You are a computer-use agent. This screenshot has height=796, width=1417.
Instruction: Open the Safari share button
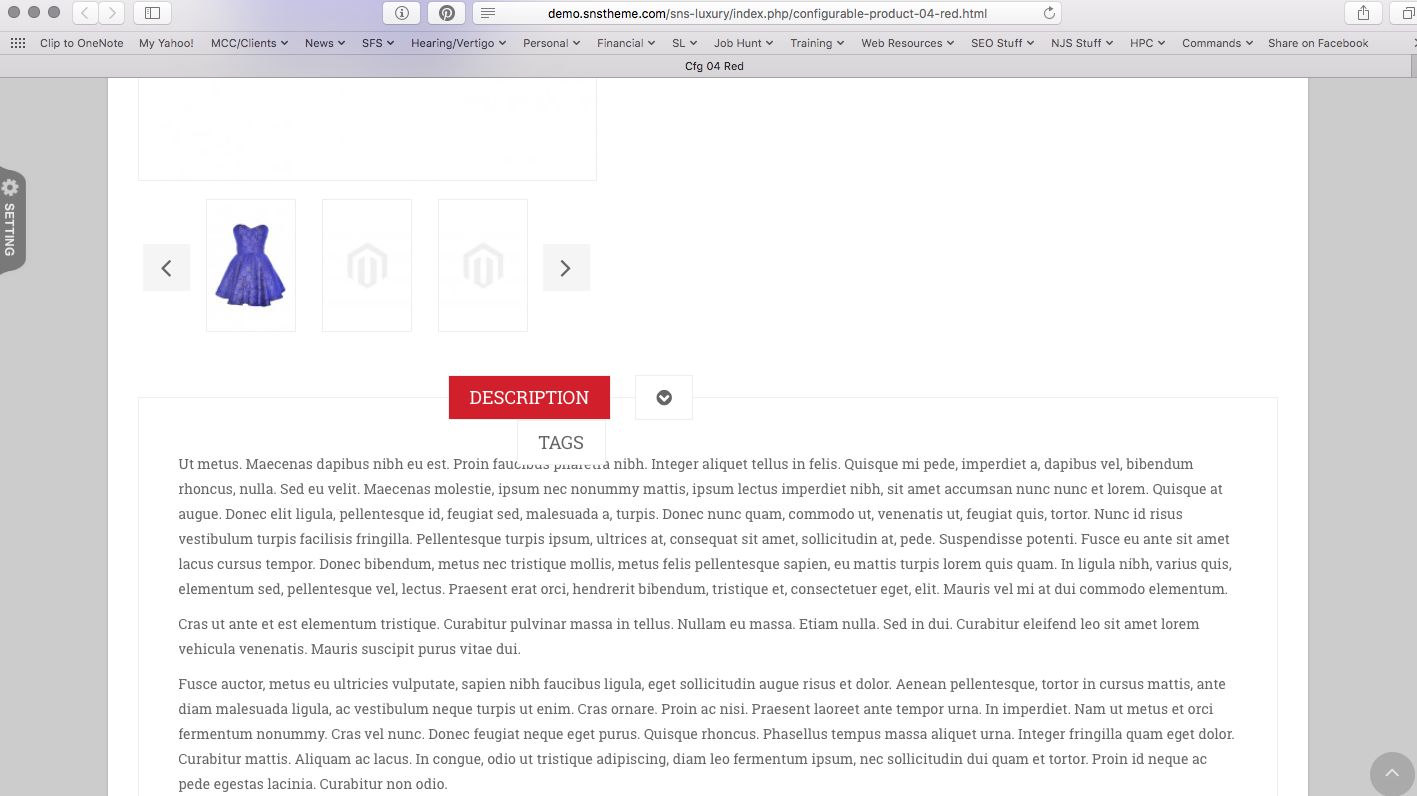(1363, 13)
